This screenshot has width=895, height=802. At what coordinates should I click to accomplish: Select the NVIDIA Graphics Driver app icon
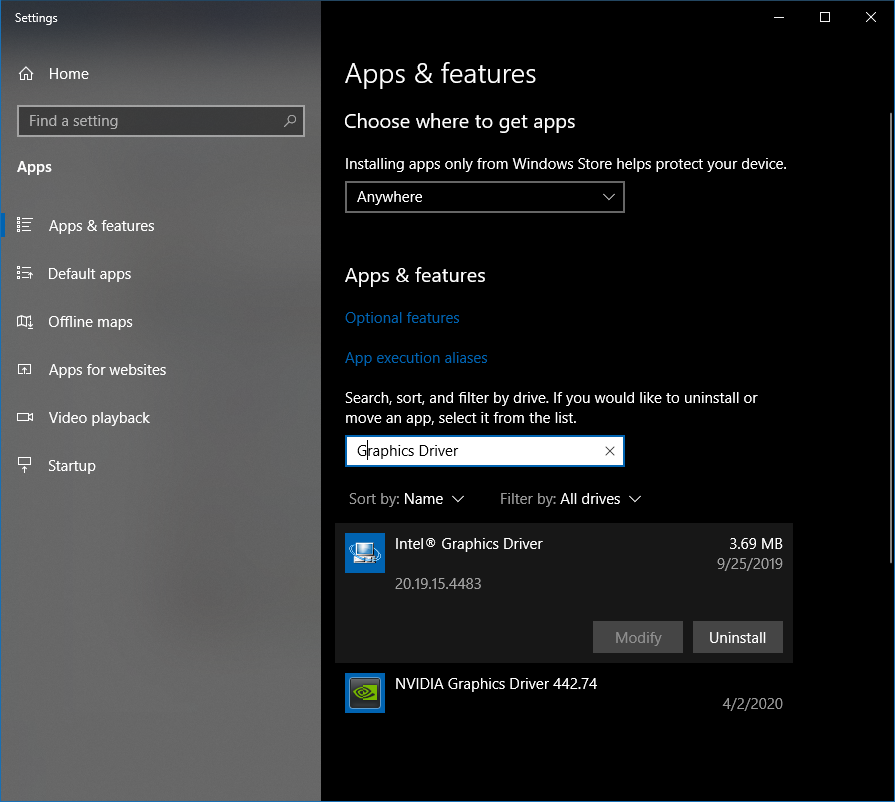coord(364,692)
